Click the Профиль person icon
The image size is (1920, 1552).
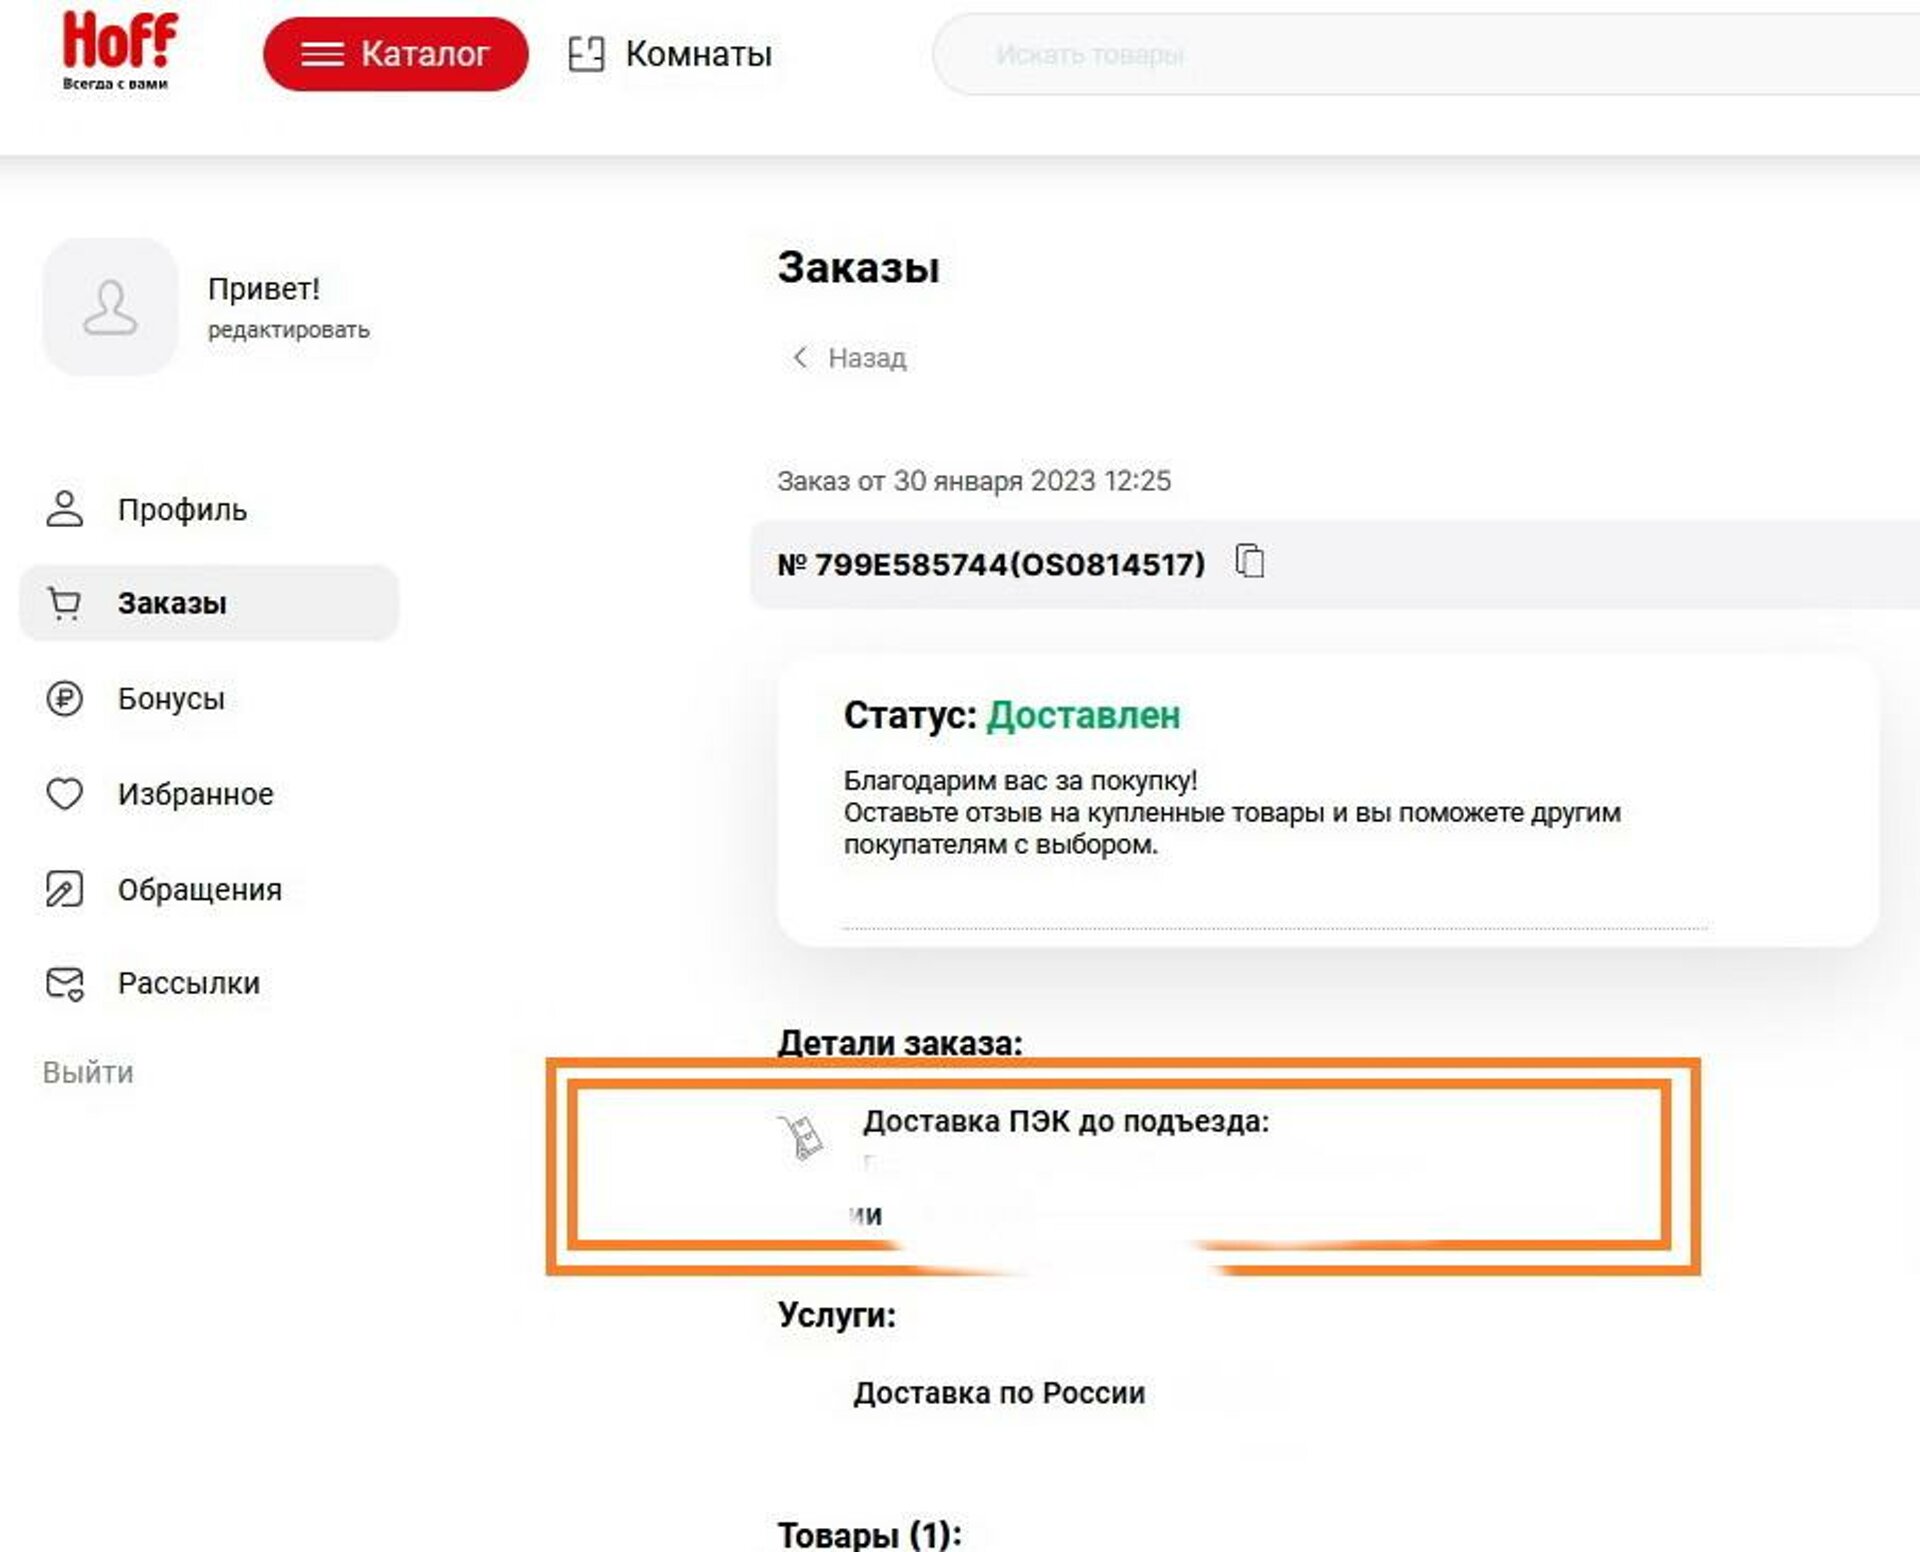[65, 509]
